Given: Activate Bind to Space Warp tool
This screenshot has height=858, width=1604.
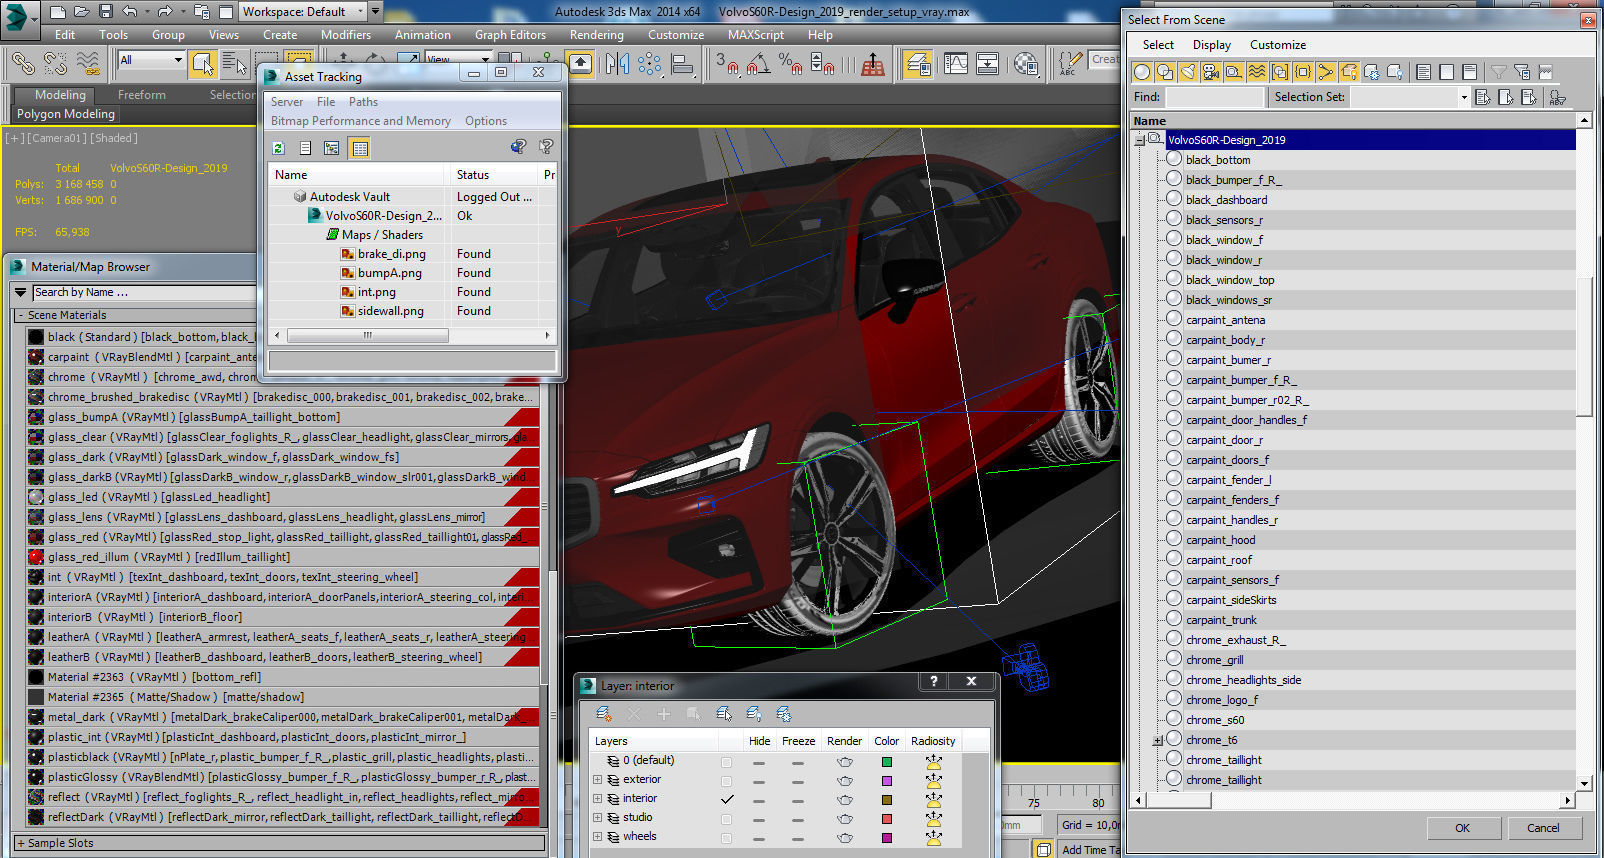Looking at the screenshot, I should coord(88,64).
